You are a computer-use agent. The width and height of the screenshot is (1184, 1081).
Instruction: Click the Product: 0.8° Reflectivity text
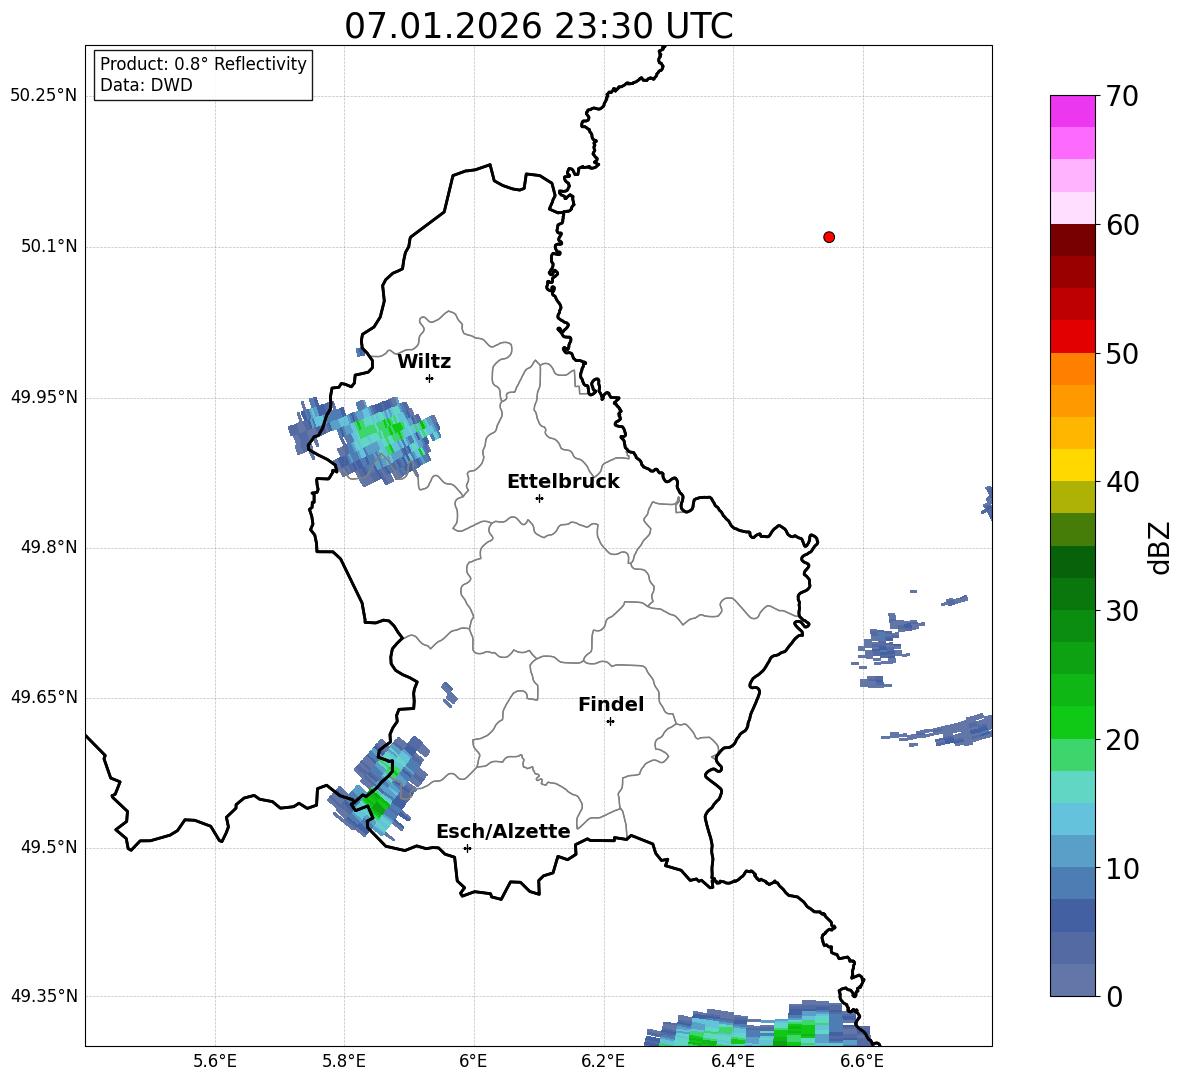tap(203, 64)
